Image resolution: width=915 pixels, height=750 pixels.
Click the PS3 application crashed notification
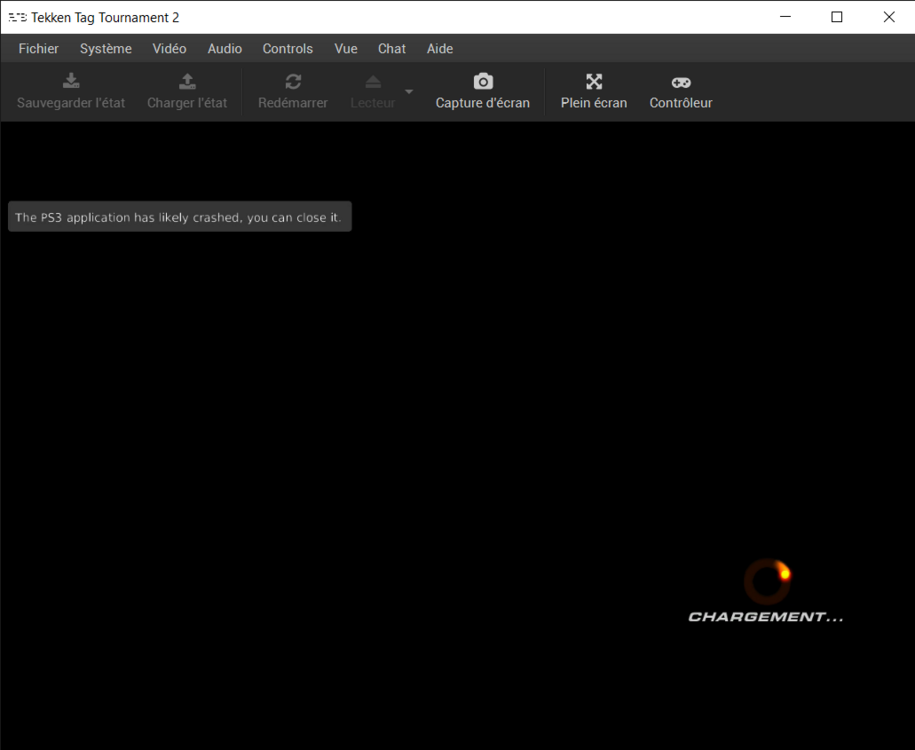coord(179,217)
